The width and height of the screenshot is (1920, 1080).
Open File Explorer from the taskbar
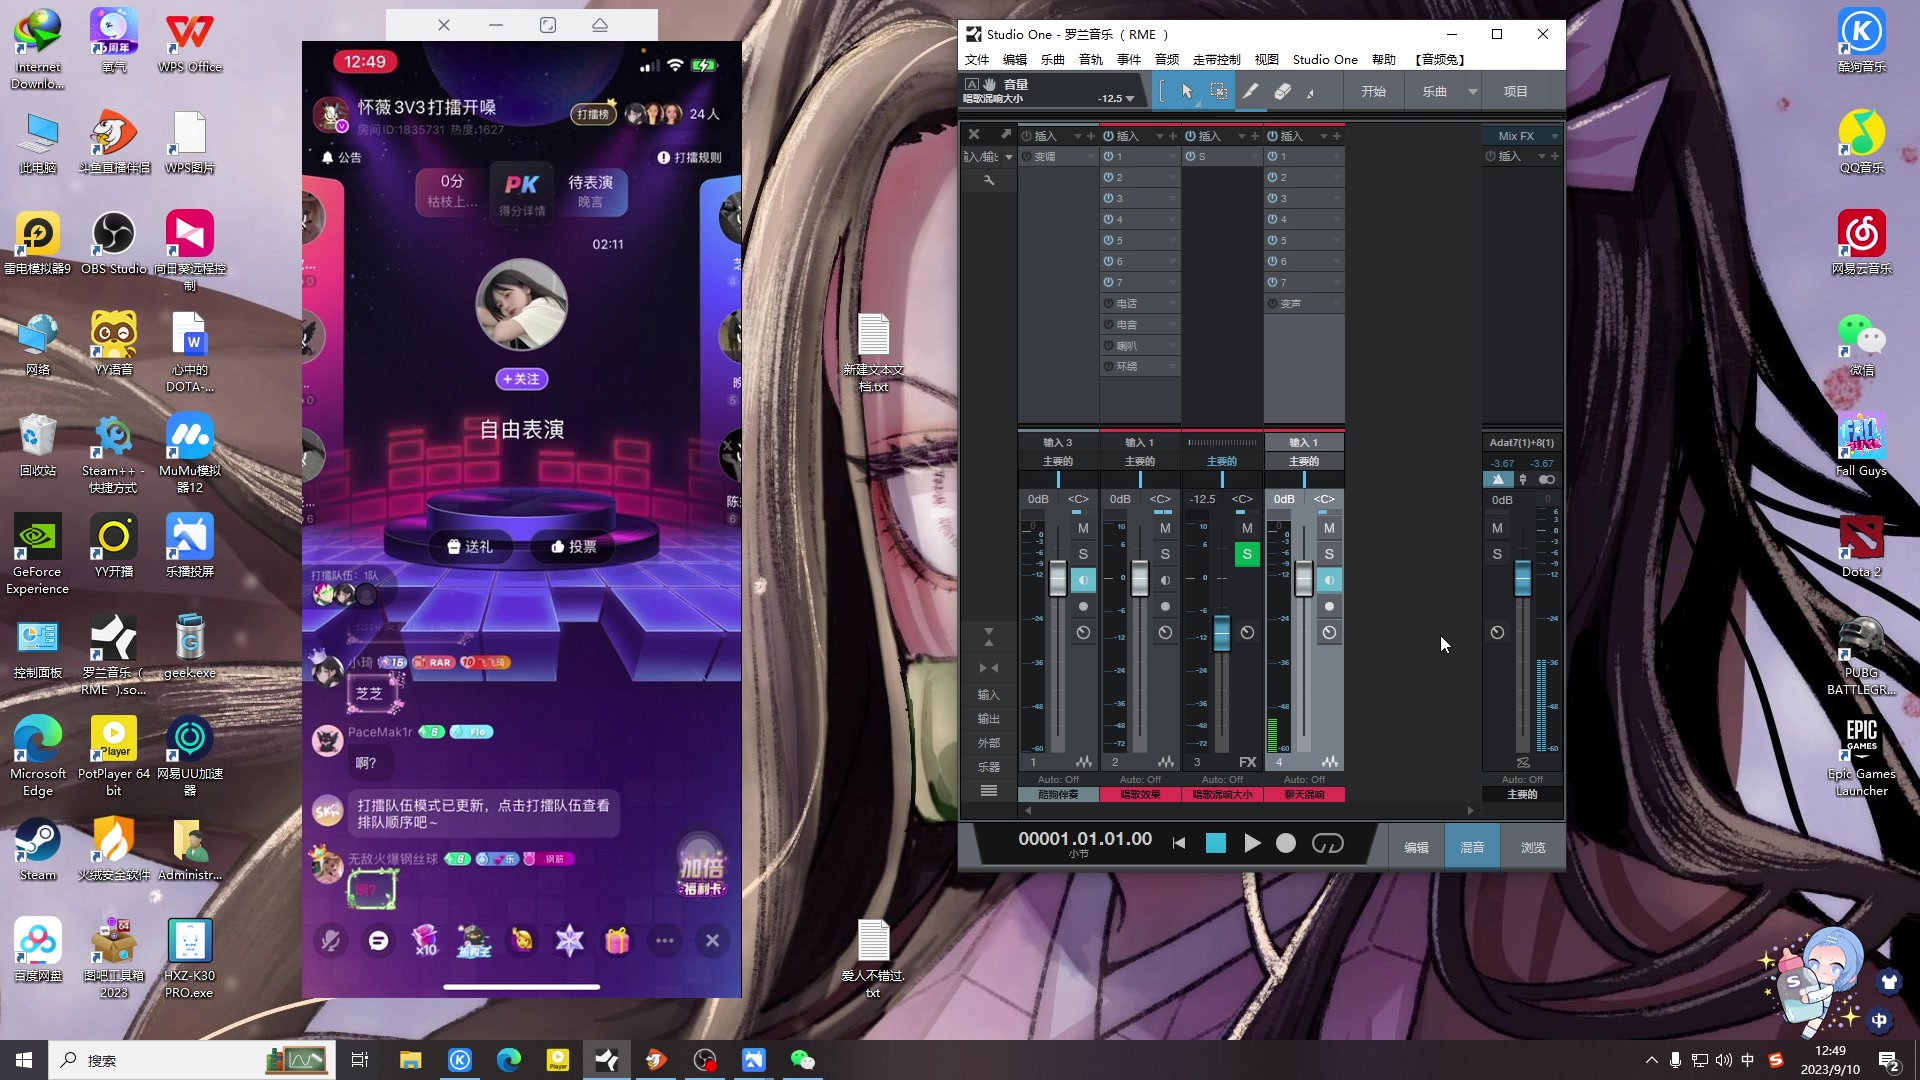pyautogui.click(x=410, y=1060)
